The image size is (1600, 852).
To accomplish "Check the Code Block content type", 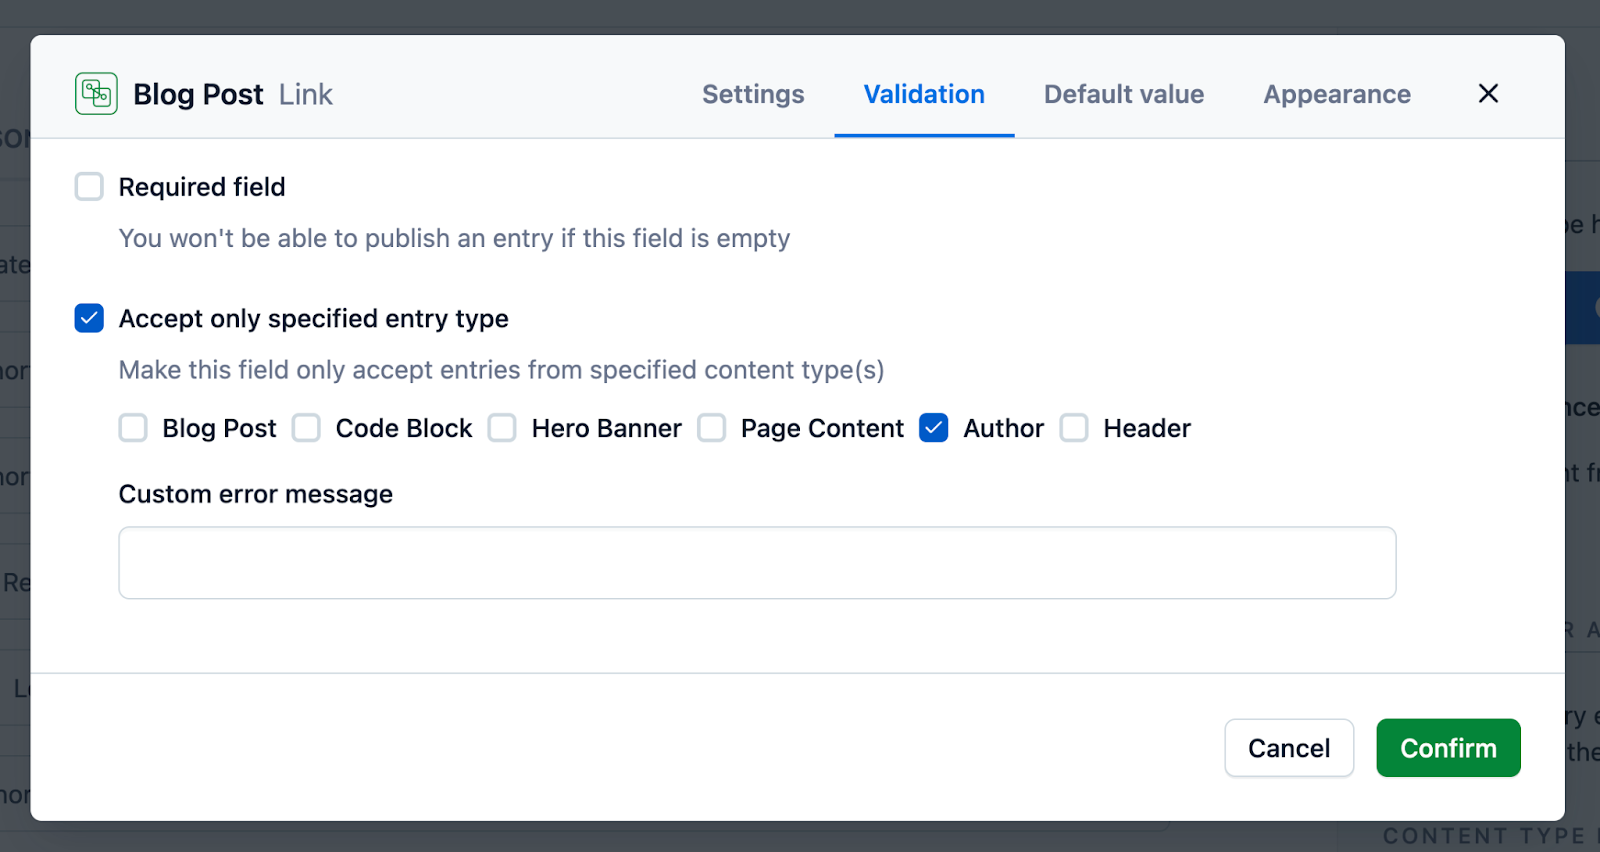I will point(306,428).
